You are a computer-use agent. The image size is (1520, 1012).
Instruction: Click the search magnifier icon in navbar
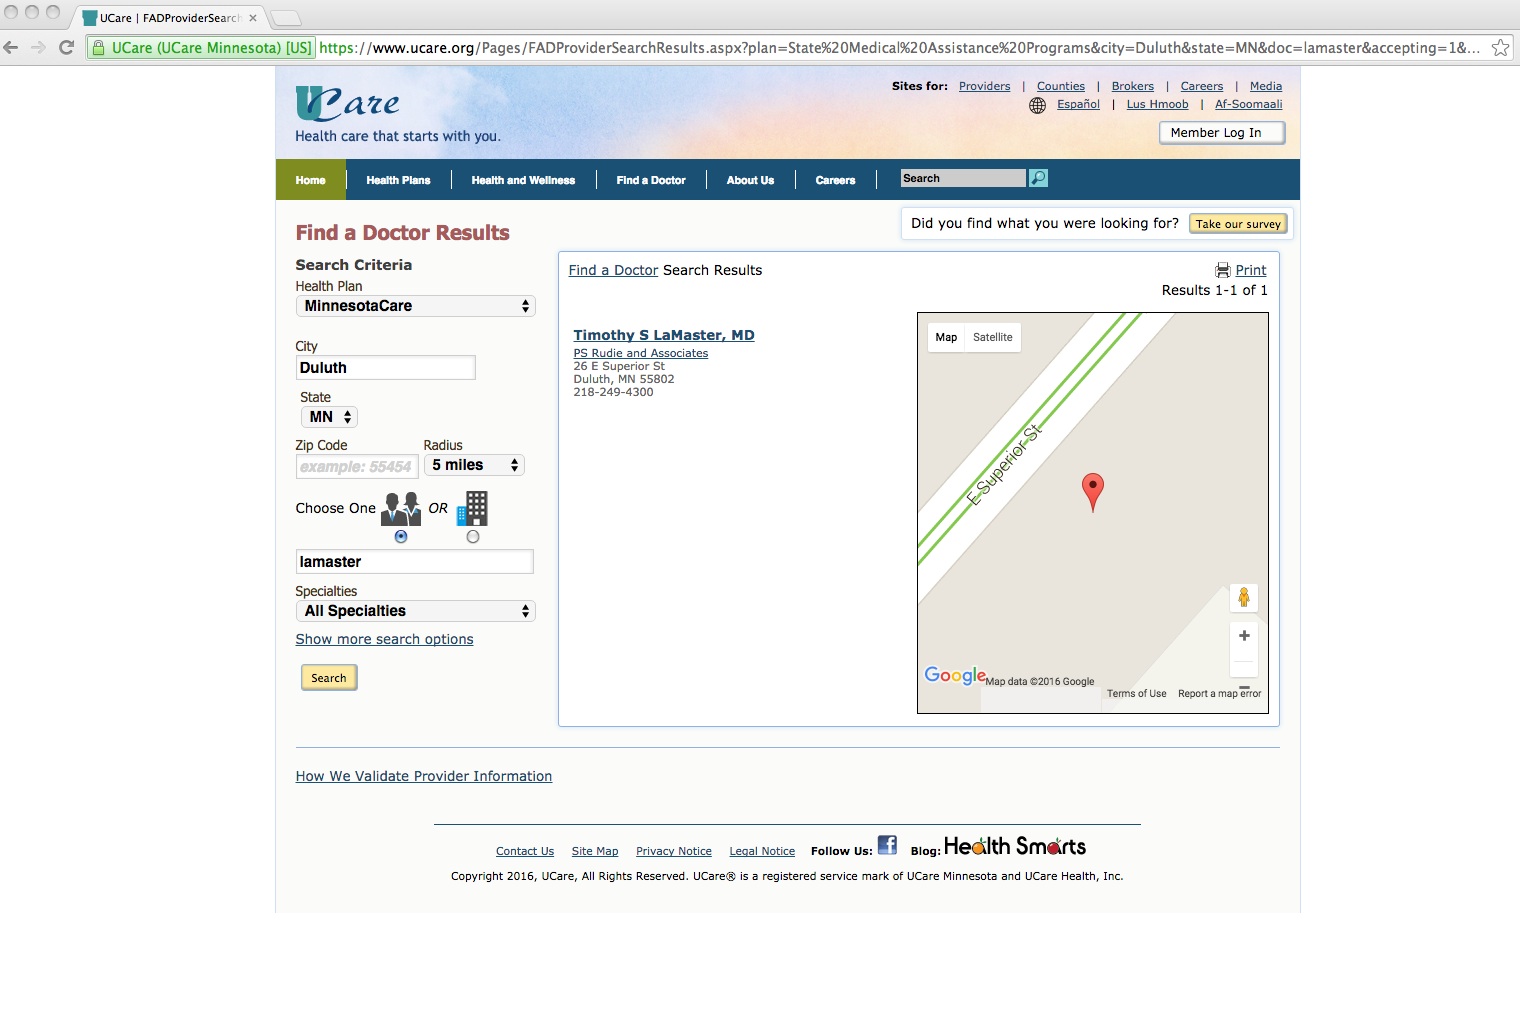(1038, 178)
